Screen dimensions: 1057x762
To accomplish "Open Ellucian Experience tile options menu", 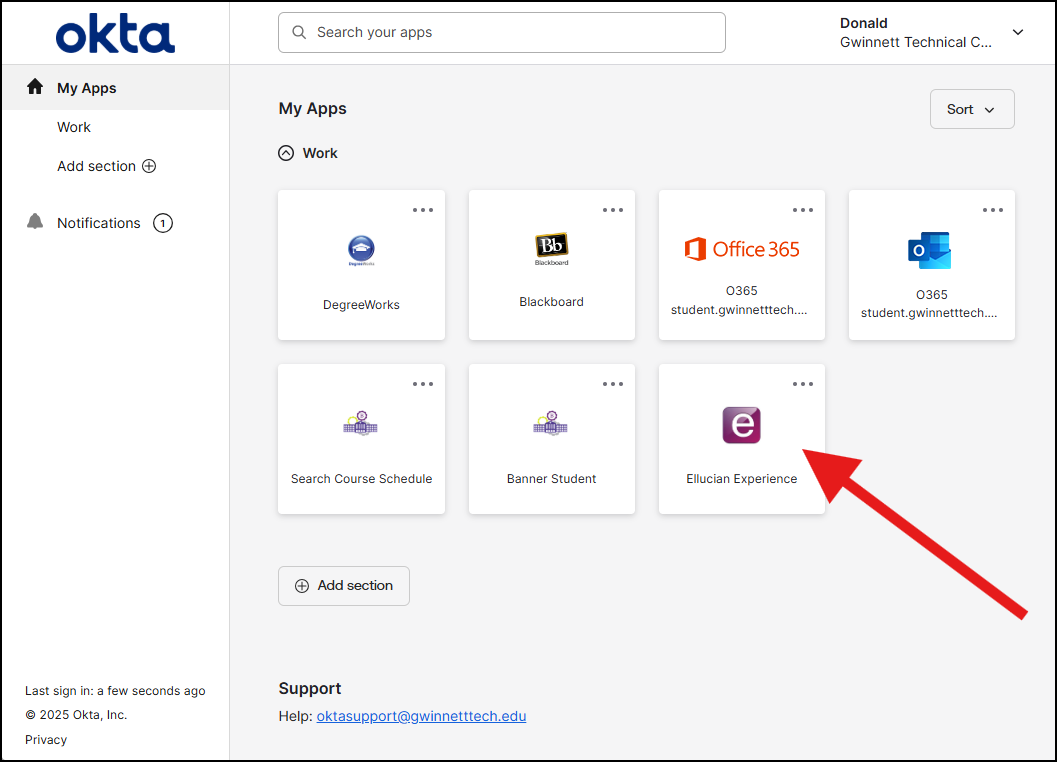I will click(803, 384).
